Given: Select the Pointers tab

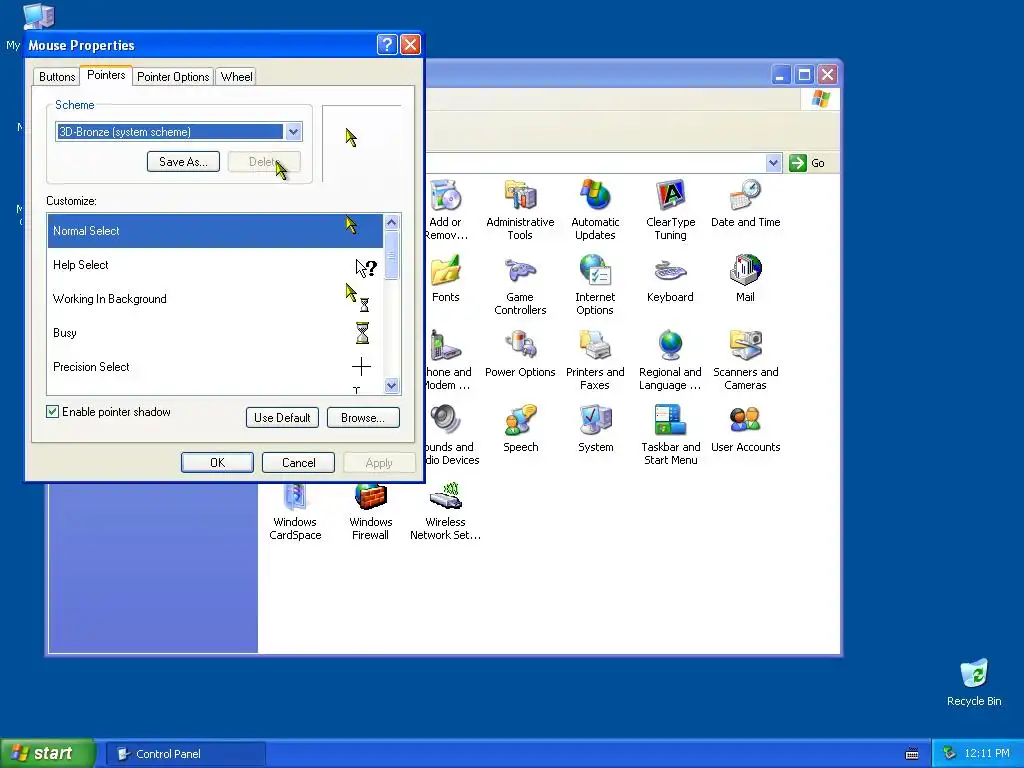Looking at the screenshot, I should pyautogui.click(x=106, y=75).
